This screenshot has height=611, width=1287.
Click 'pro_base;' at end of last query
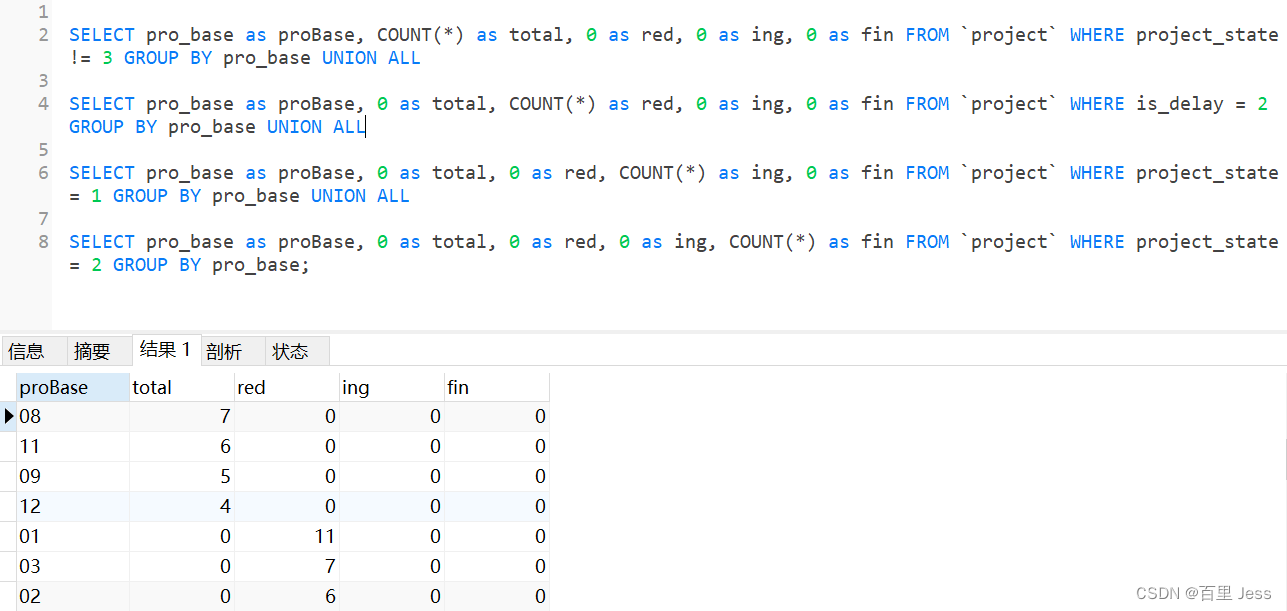click(x=261, y=265)
